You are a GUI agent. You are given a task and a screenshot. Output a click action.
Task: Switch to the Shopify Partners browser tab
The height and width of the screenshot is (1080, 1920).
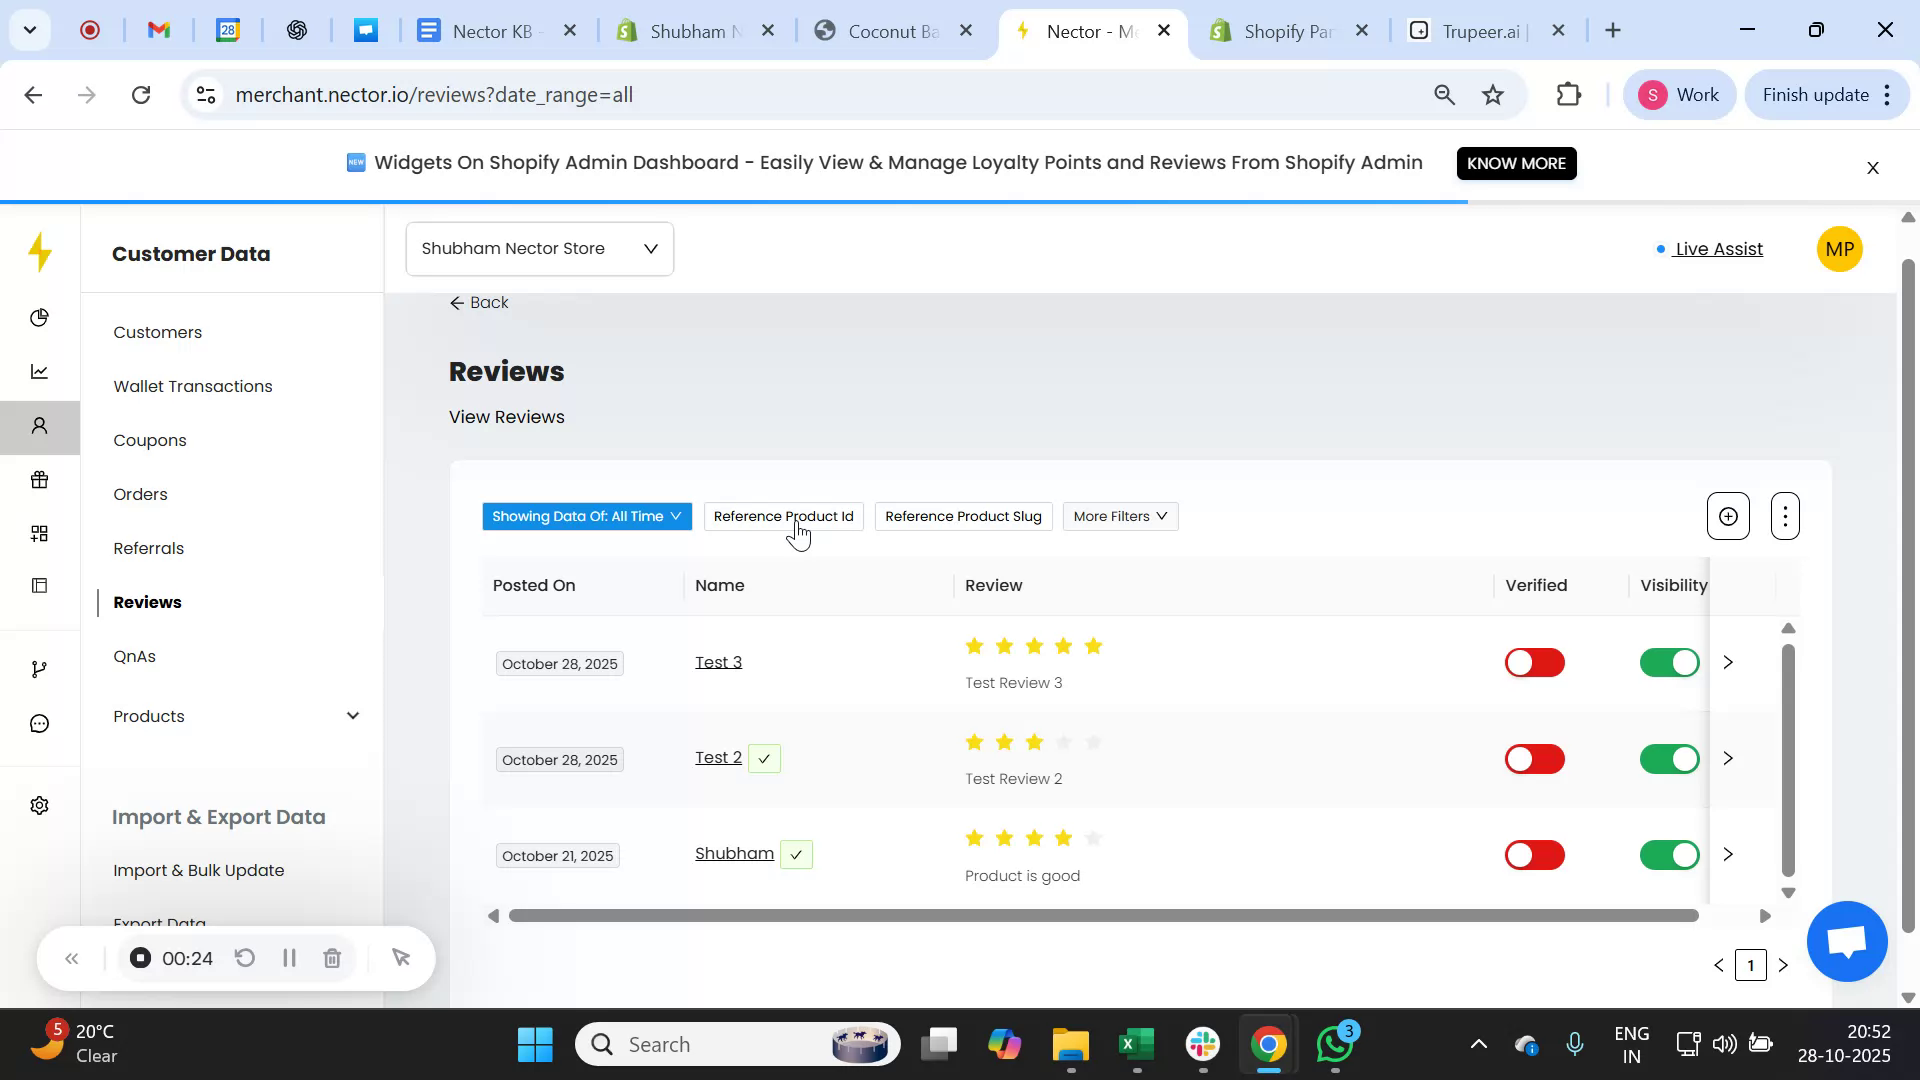coord(1284,31)
